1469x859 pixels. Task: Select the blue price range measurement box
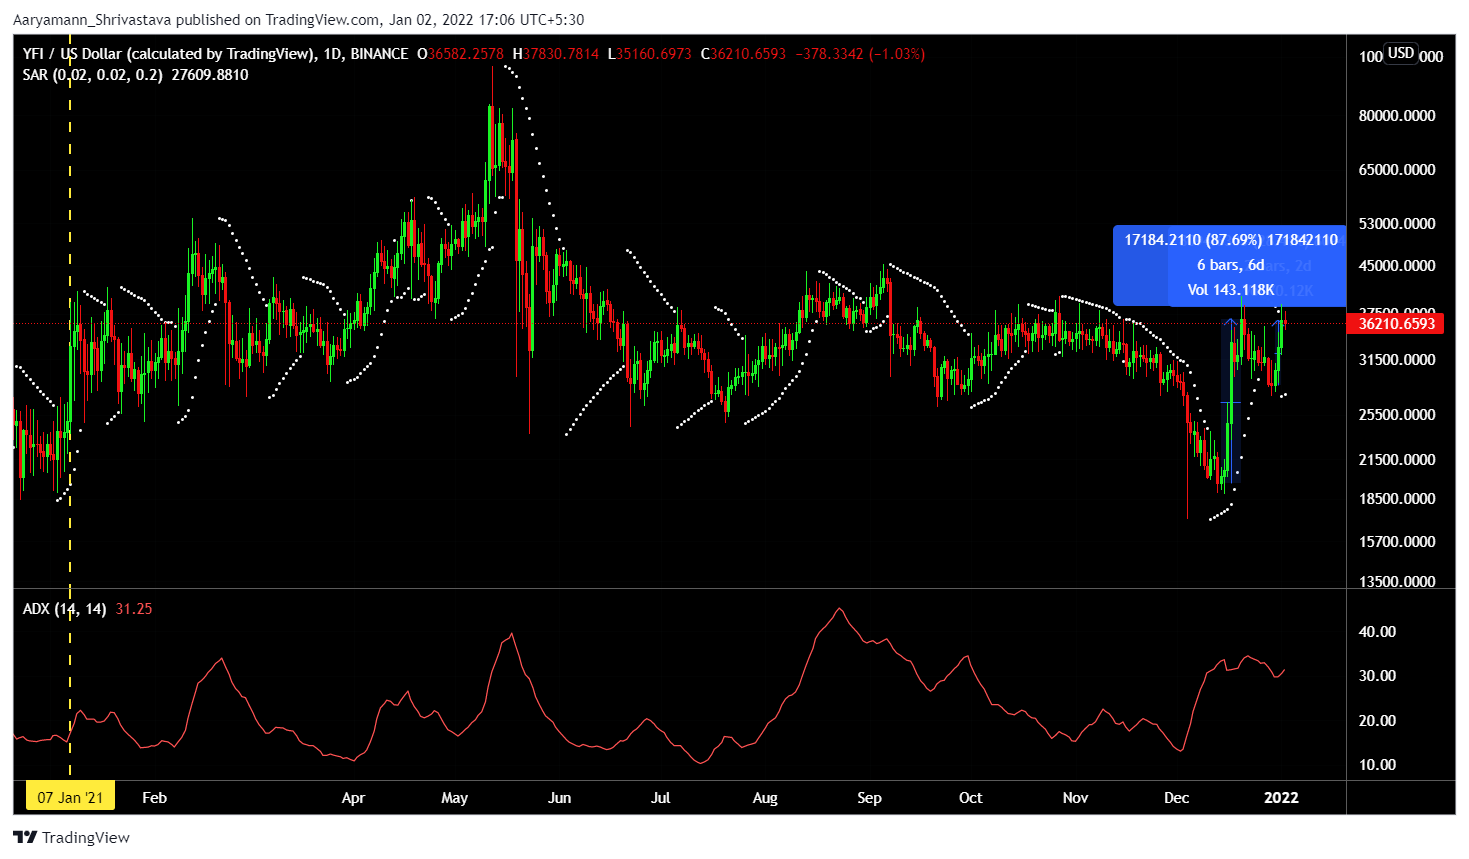[x=1230, y=266]
